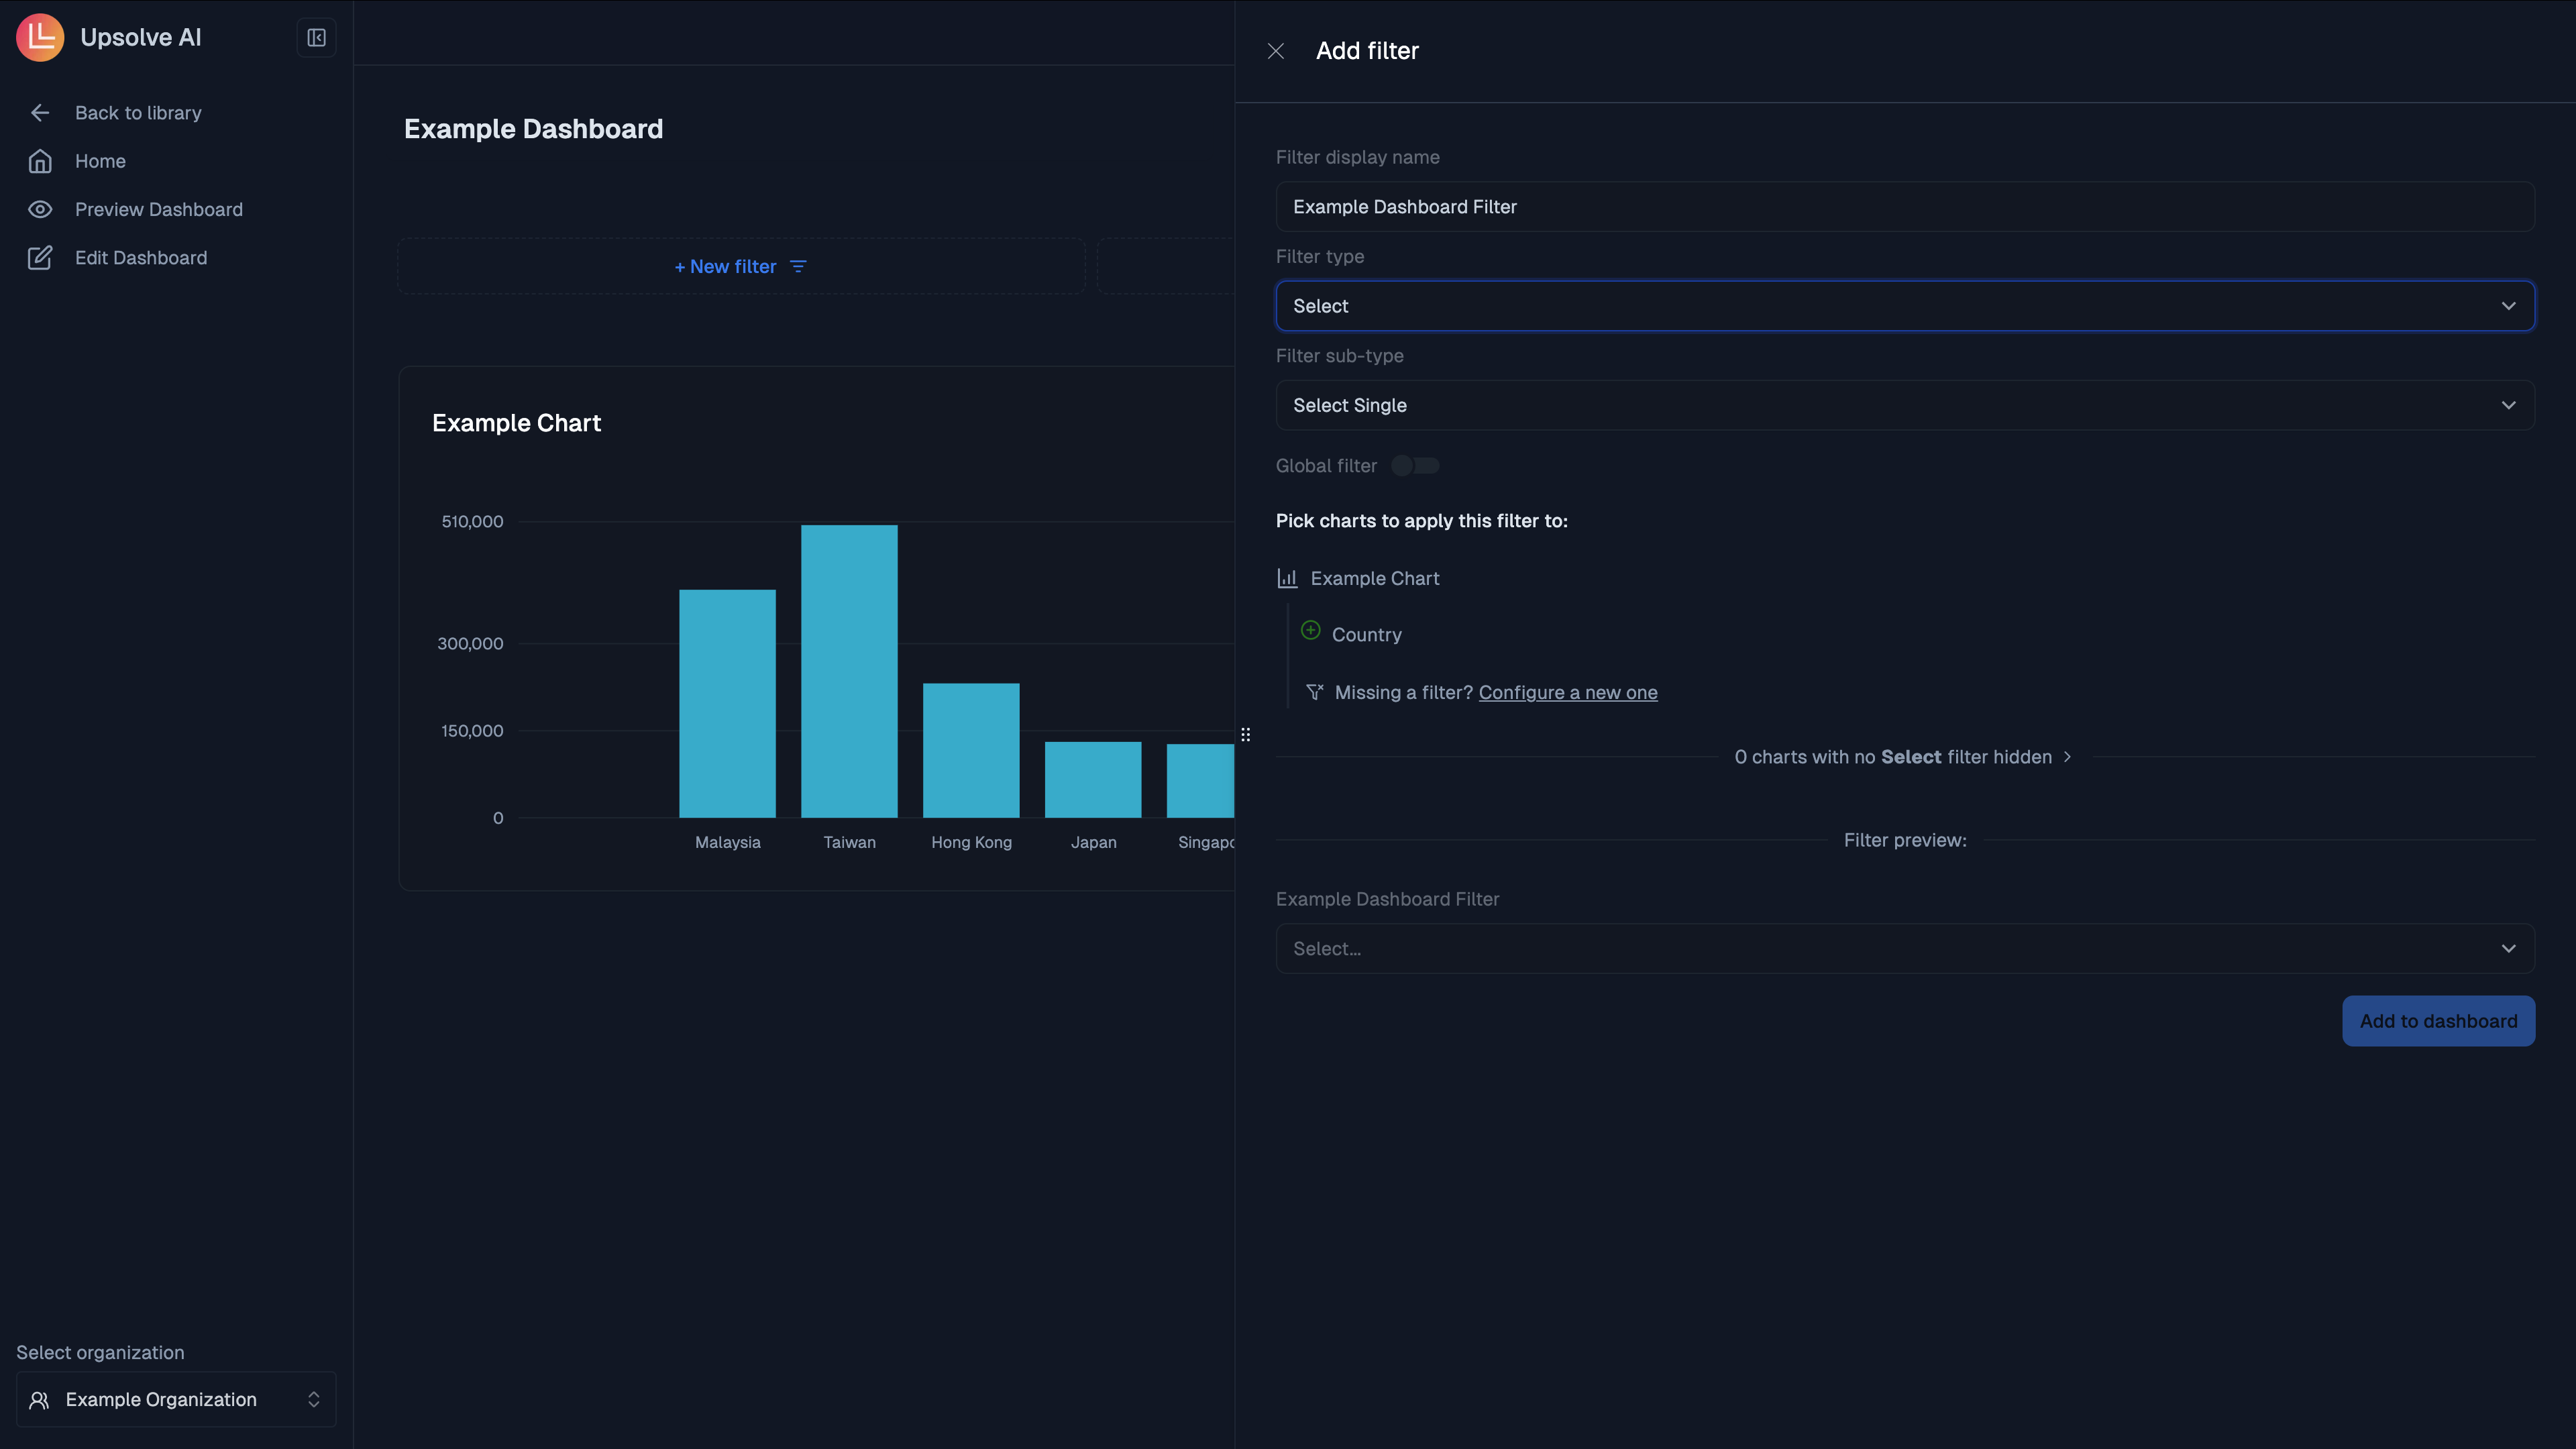Click the Configure a new one link
This screenshot has width=2576, height=1449.
tap(1567, 692)
